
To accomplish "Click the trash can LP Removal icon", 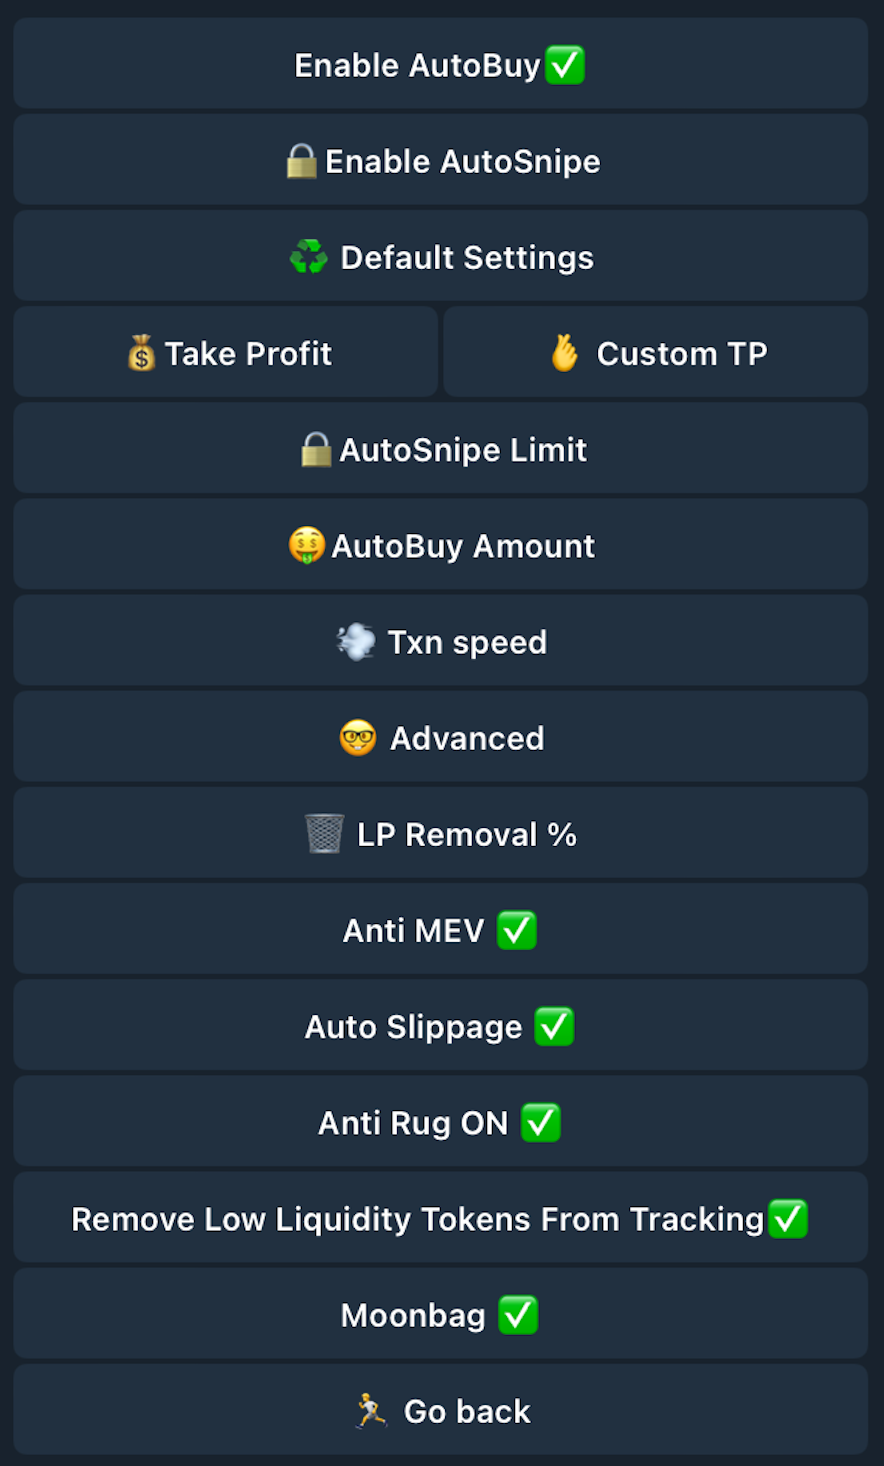I will point(324,834).
